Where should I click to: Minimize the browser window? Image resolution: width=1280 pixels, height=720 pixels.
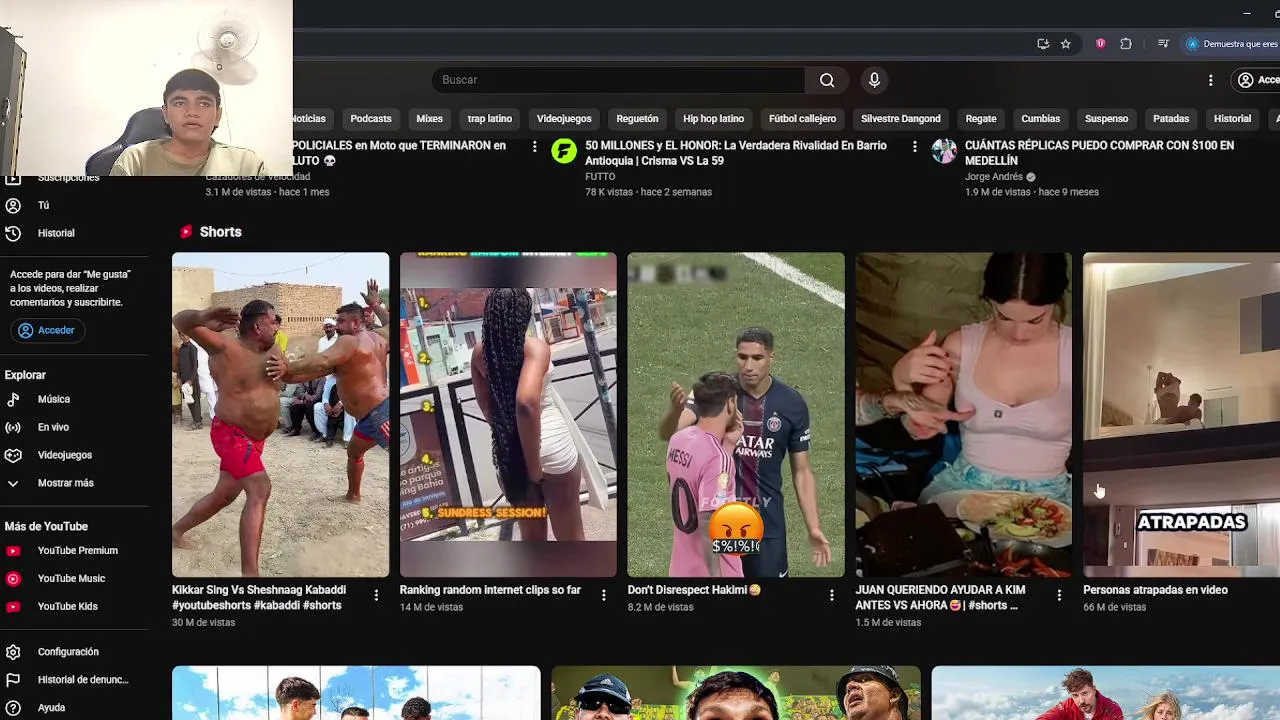(1246, 13)
